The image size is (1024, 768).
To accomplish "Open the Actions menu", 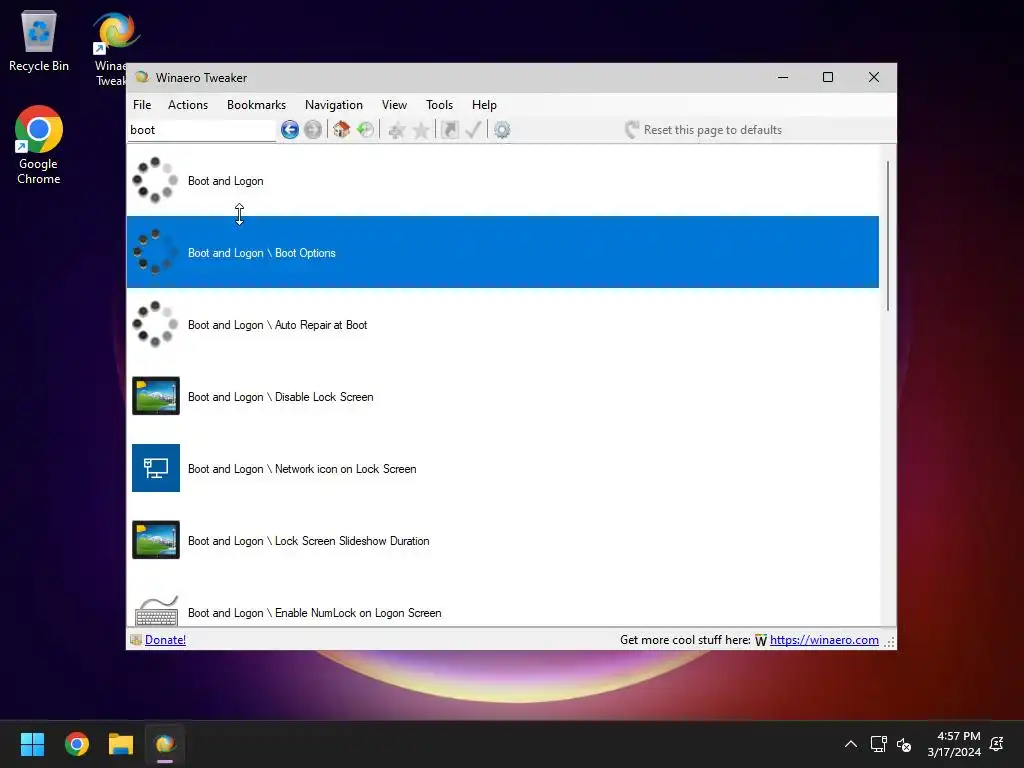I will 188,105.
